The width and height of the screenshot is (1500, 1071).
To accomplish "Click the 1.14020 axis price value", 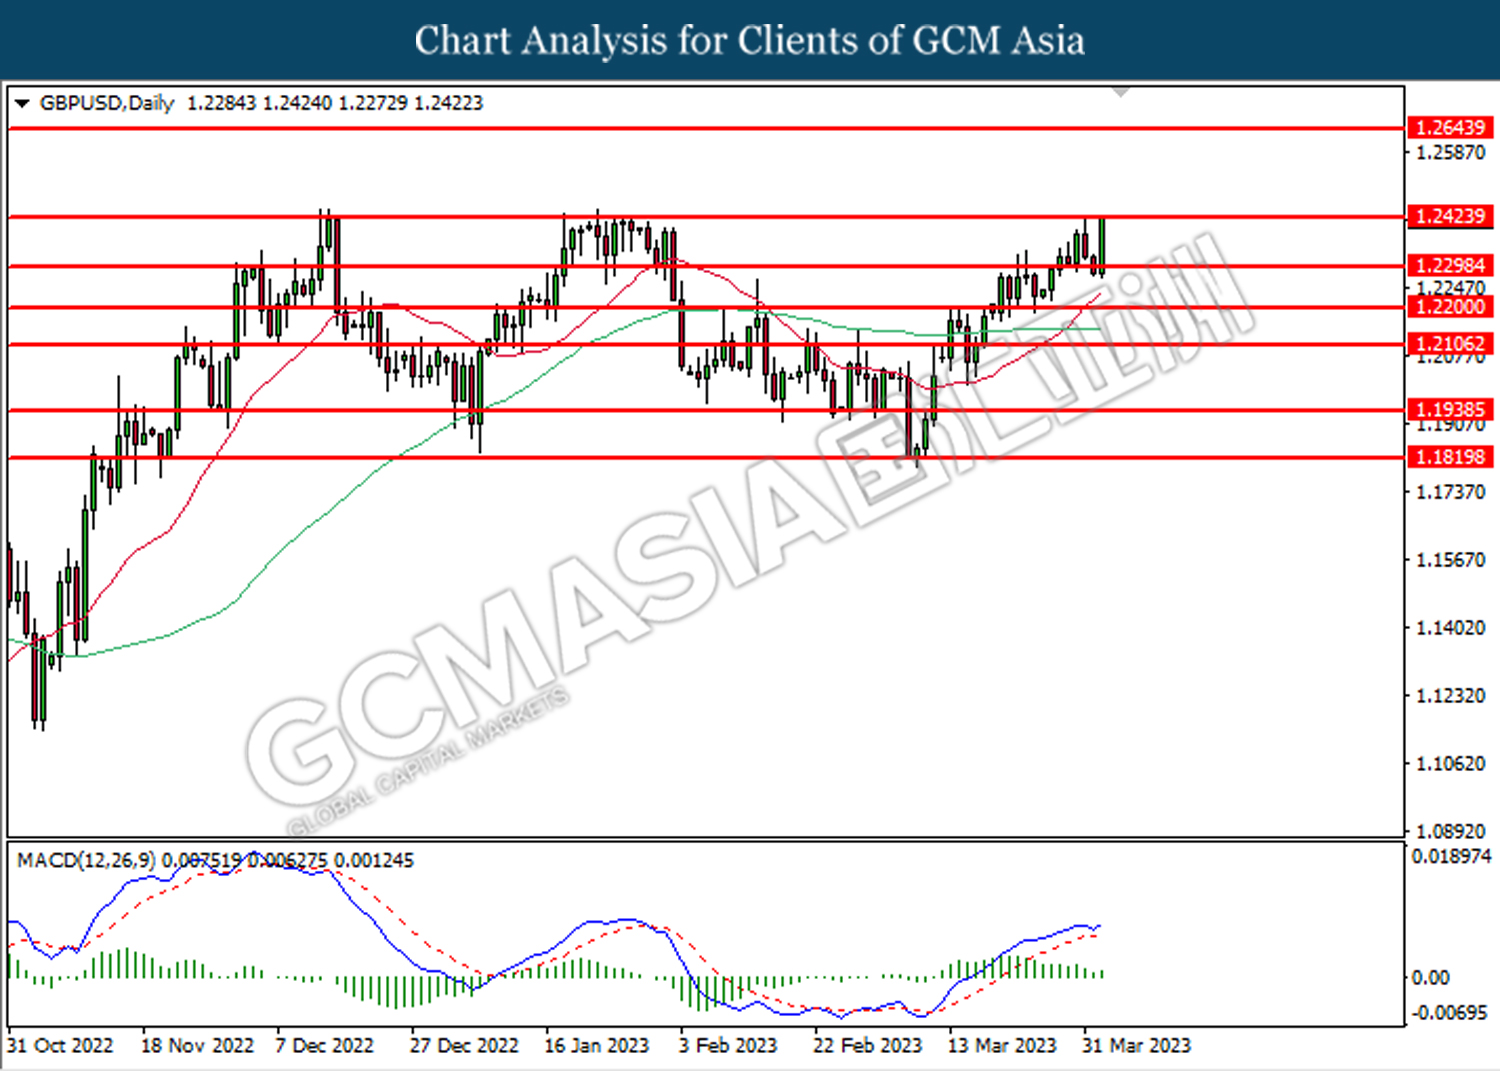I will [1451, 628].
